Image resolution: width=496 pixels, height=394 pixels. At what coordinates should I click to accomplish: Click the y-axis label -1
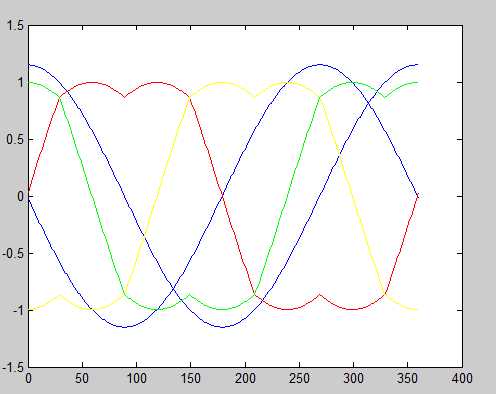click(x=19, y=310)
